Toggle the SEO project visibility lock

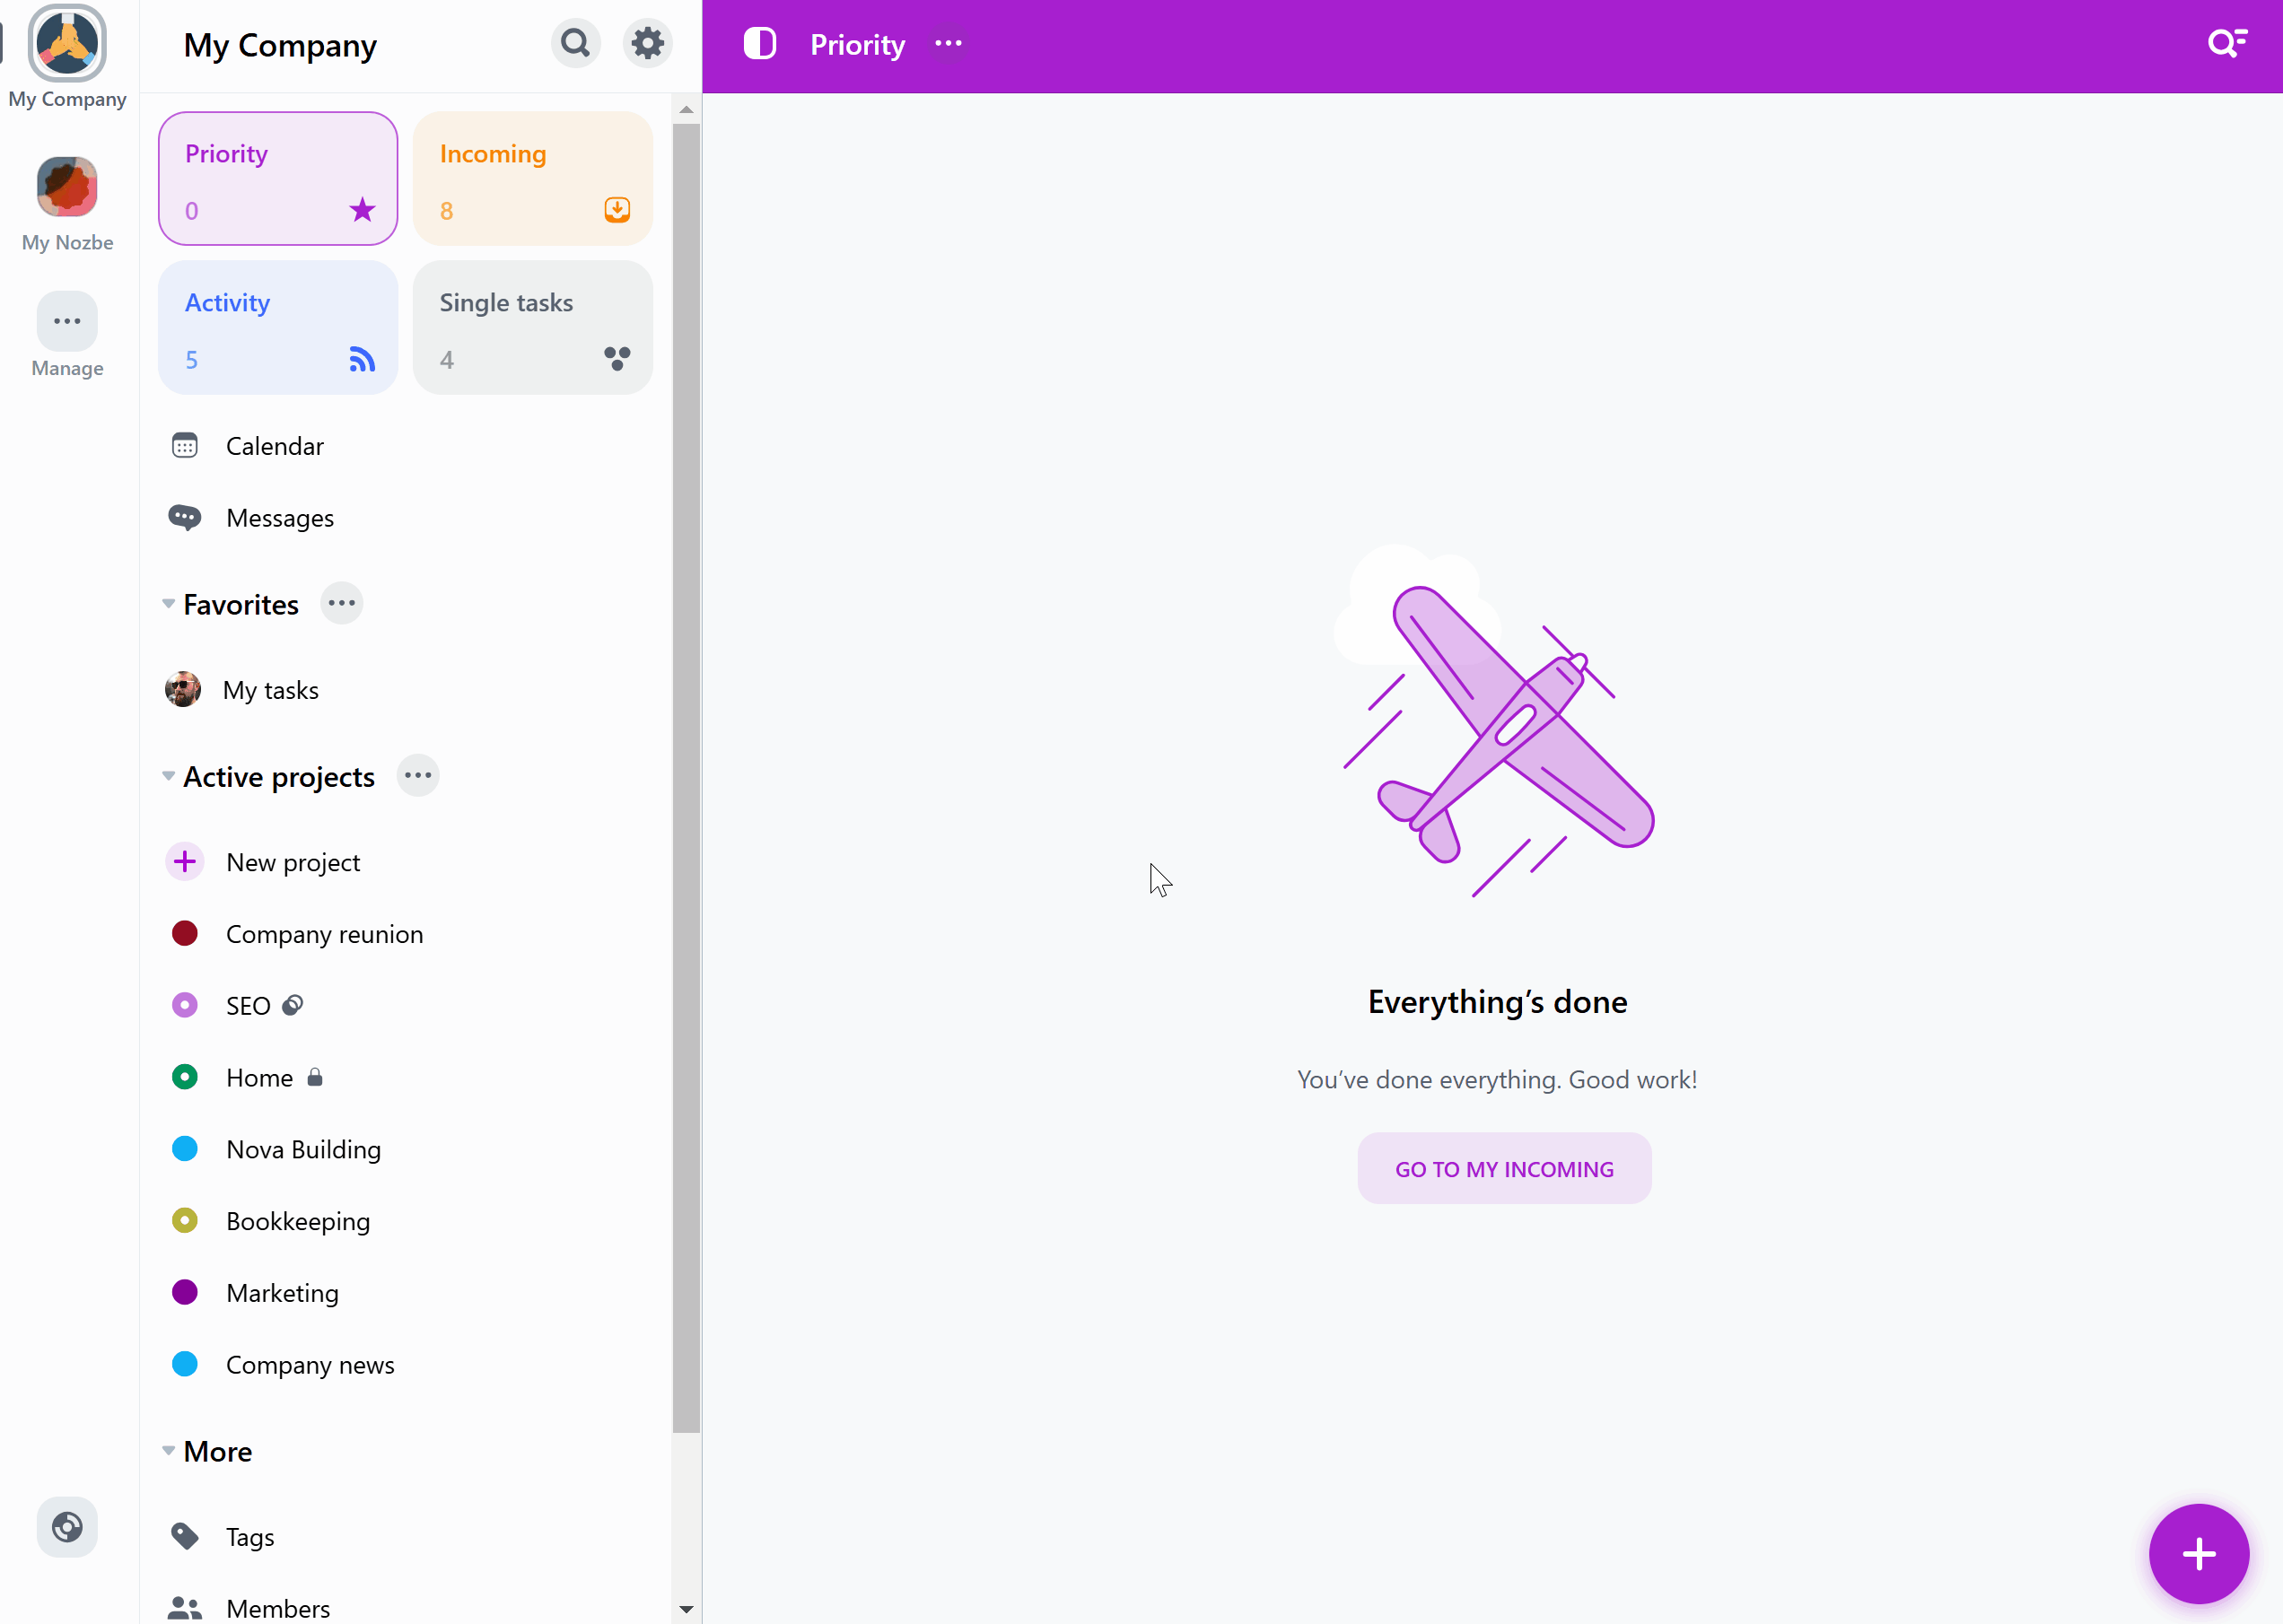pos(293,1005)
